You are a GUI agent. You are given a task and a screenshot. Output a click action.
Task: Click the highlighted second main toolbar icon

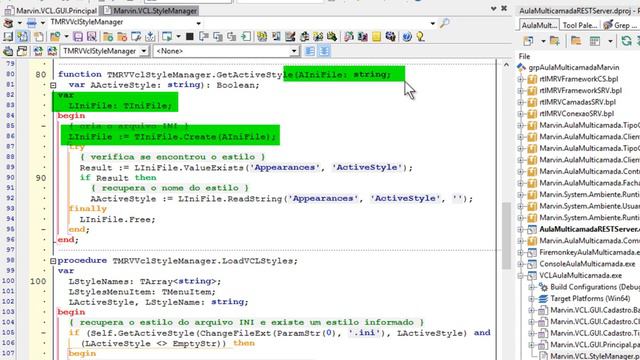(x=22, y=37)
